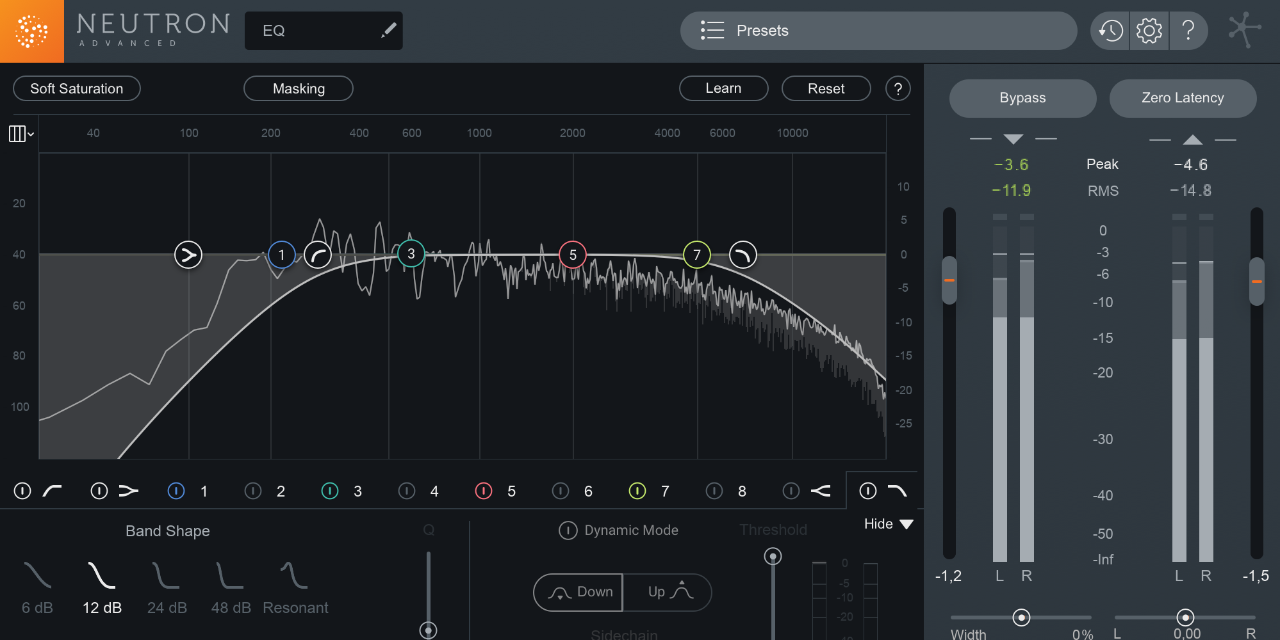Click the Learn button
The width and height of the screenshot is (1280, 640).
coord(723,88)
